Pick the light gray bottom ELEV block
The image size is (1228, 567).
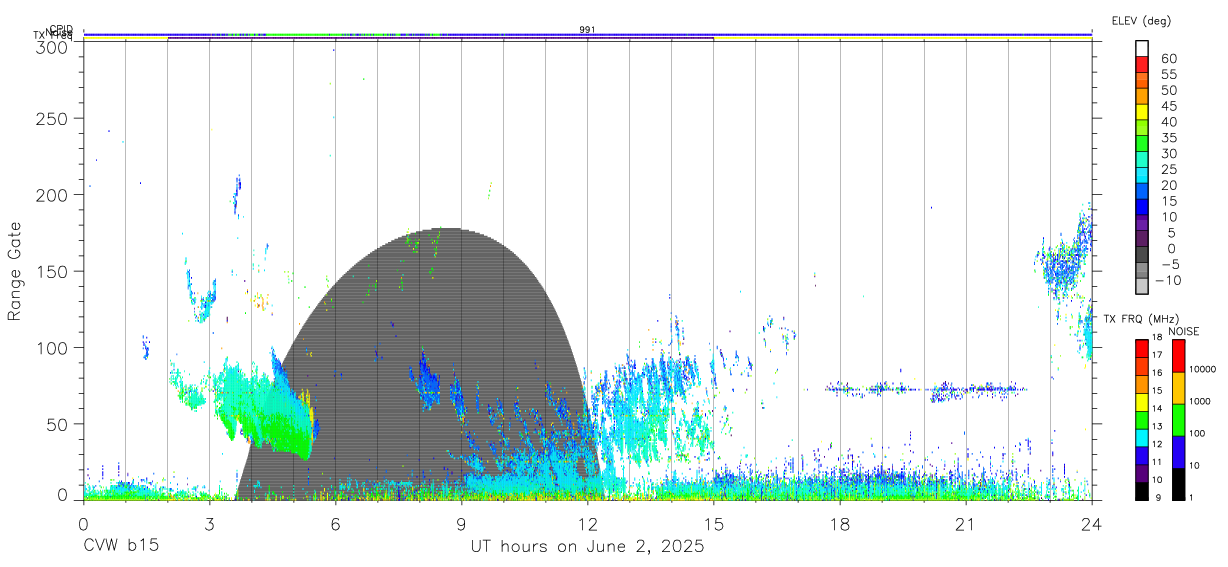click(1142, 287)
